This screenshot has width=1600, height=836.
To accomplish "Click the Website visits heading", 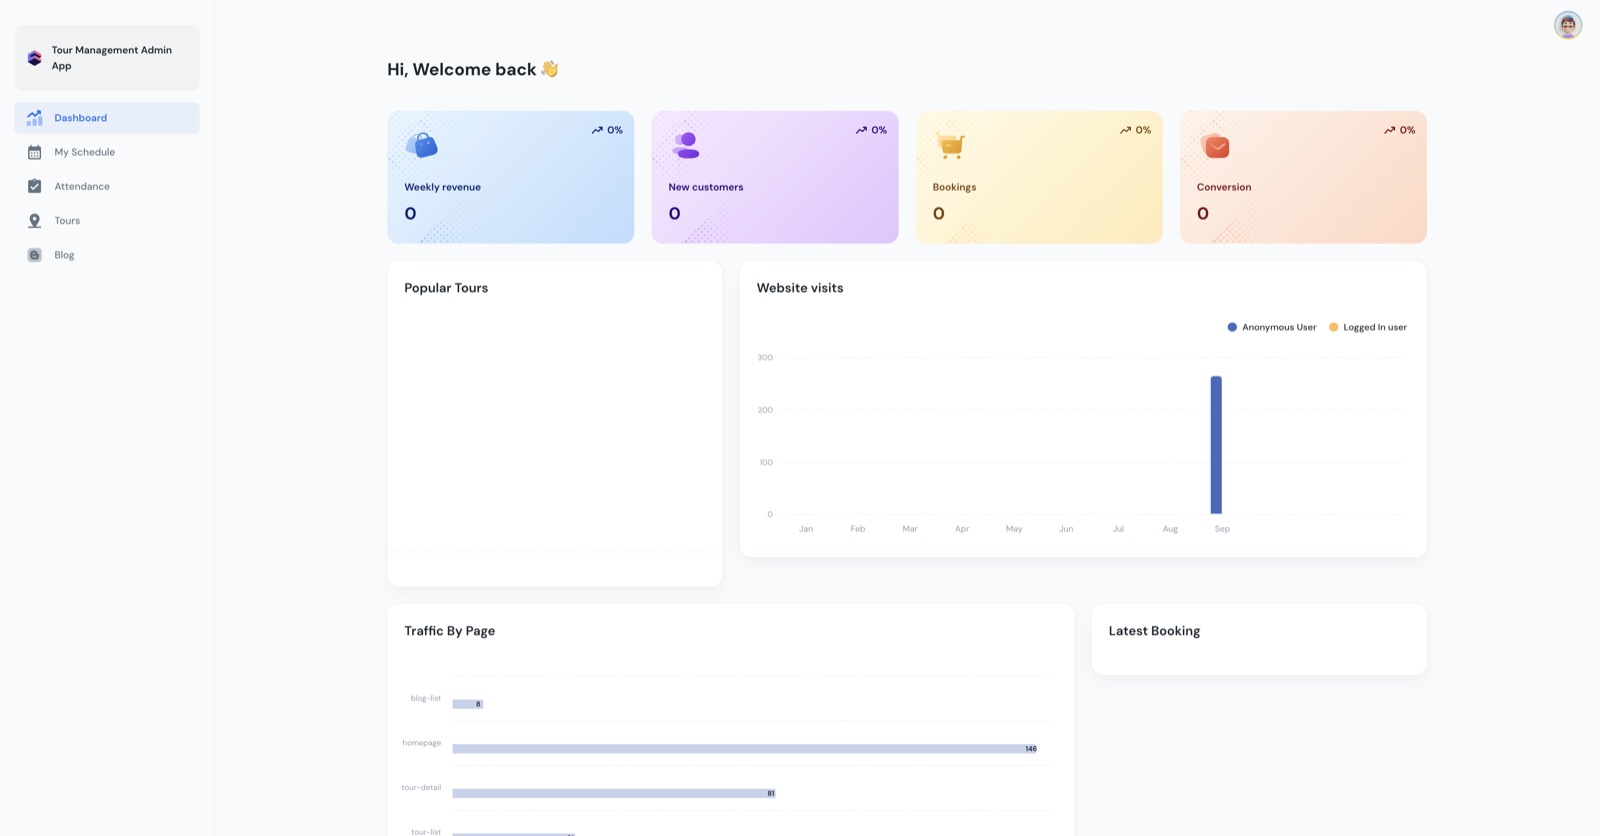I will 800,288.
